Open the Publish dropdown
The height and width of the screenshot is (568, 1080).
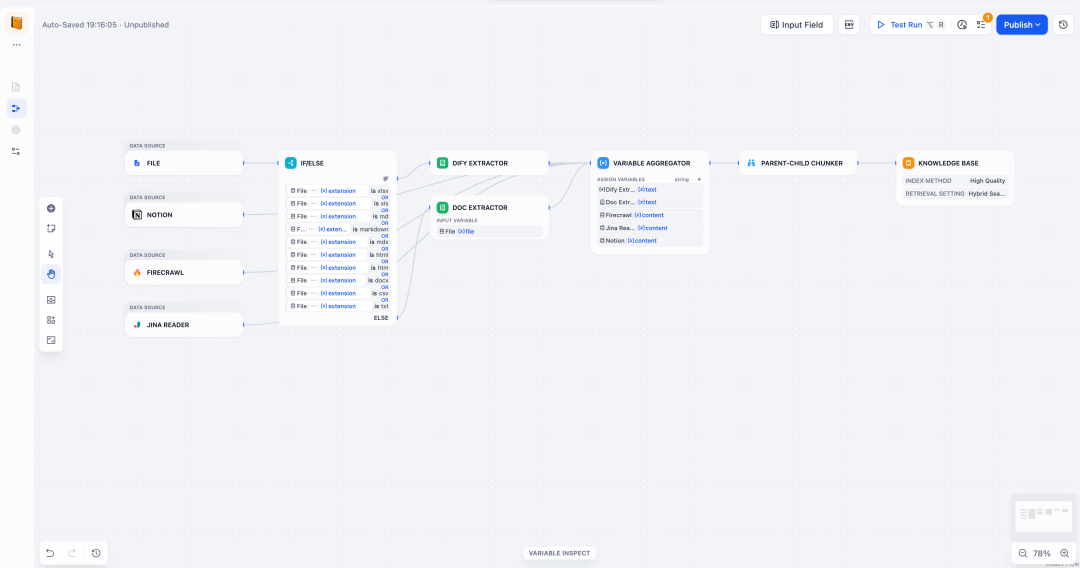1021,25
